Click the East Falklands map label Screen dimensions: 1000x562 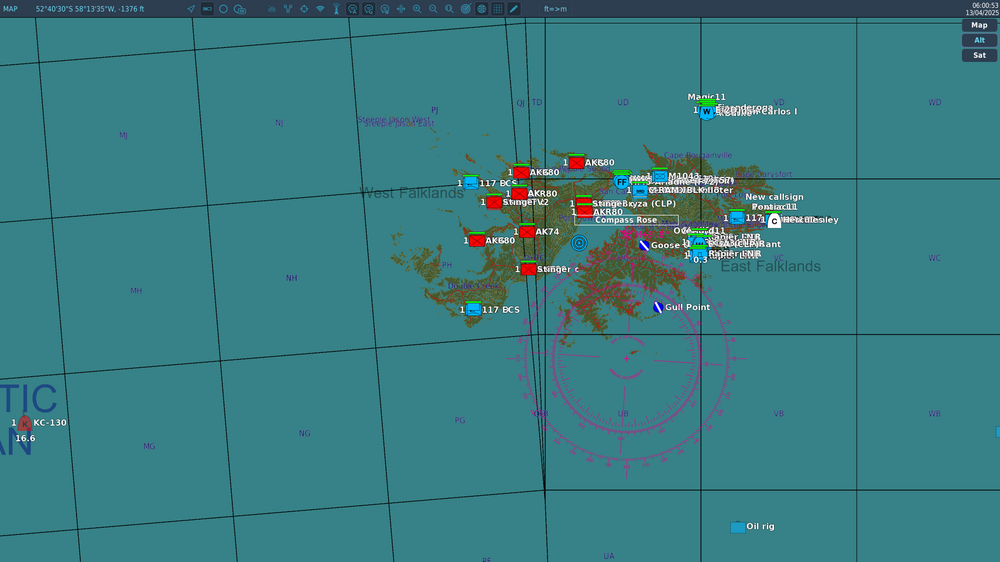(x=770, y=267)
